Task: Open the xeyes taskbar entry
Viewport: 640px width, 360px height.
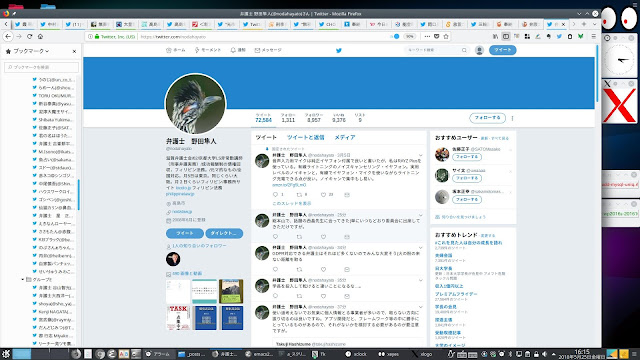Action: tap(389, 354)
